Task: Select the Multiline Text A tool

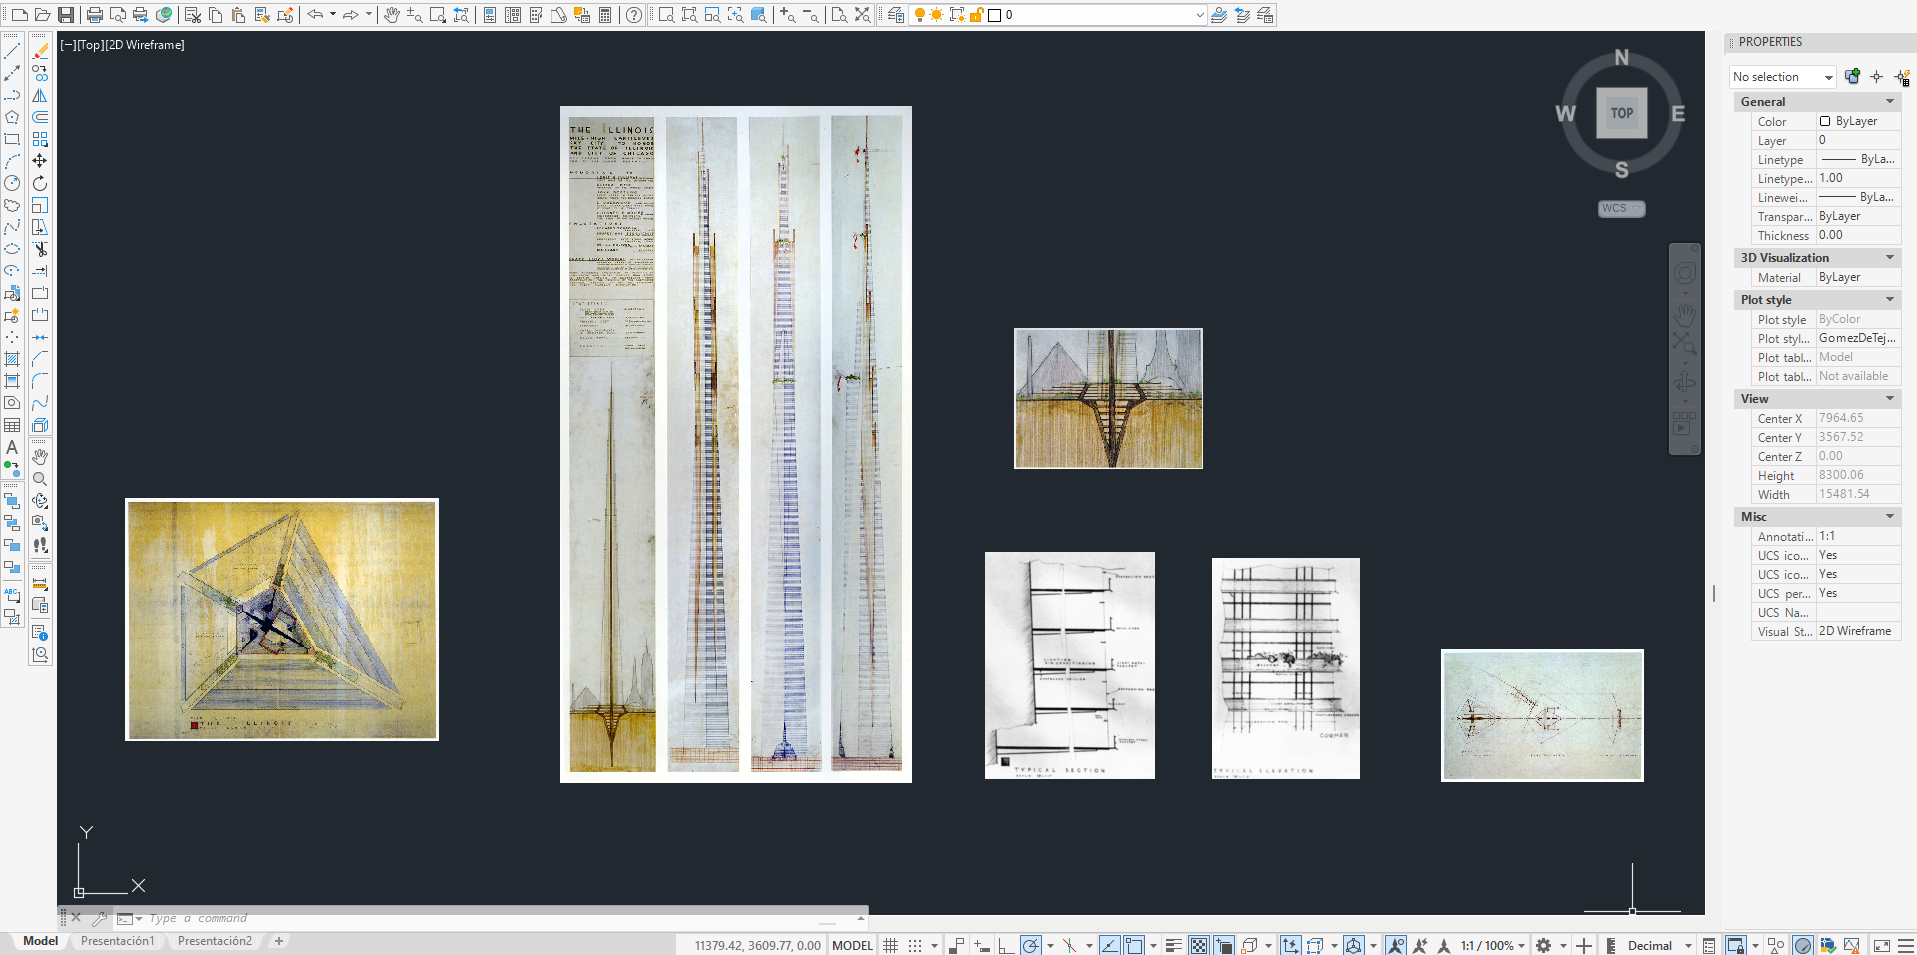Action: click(x=12, y=447)
